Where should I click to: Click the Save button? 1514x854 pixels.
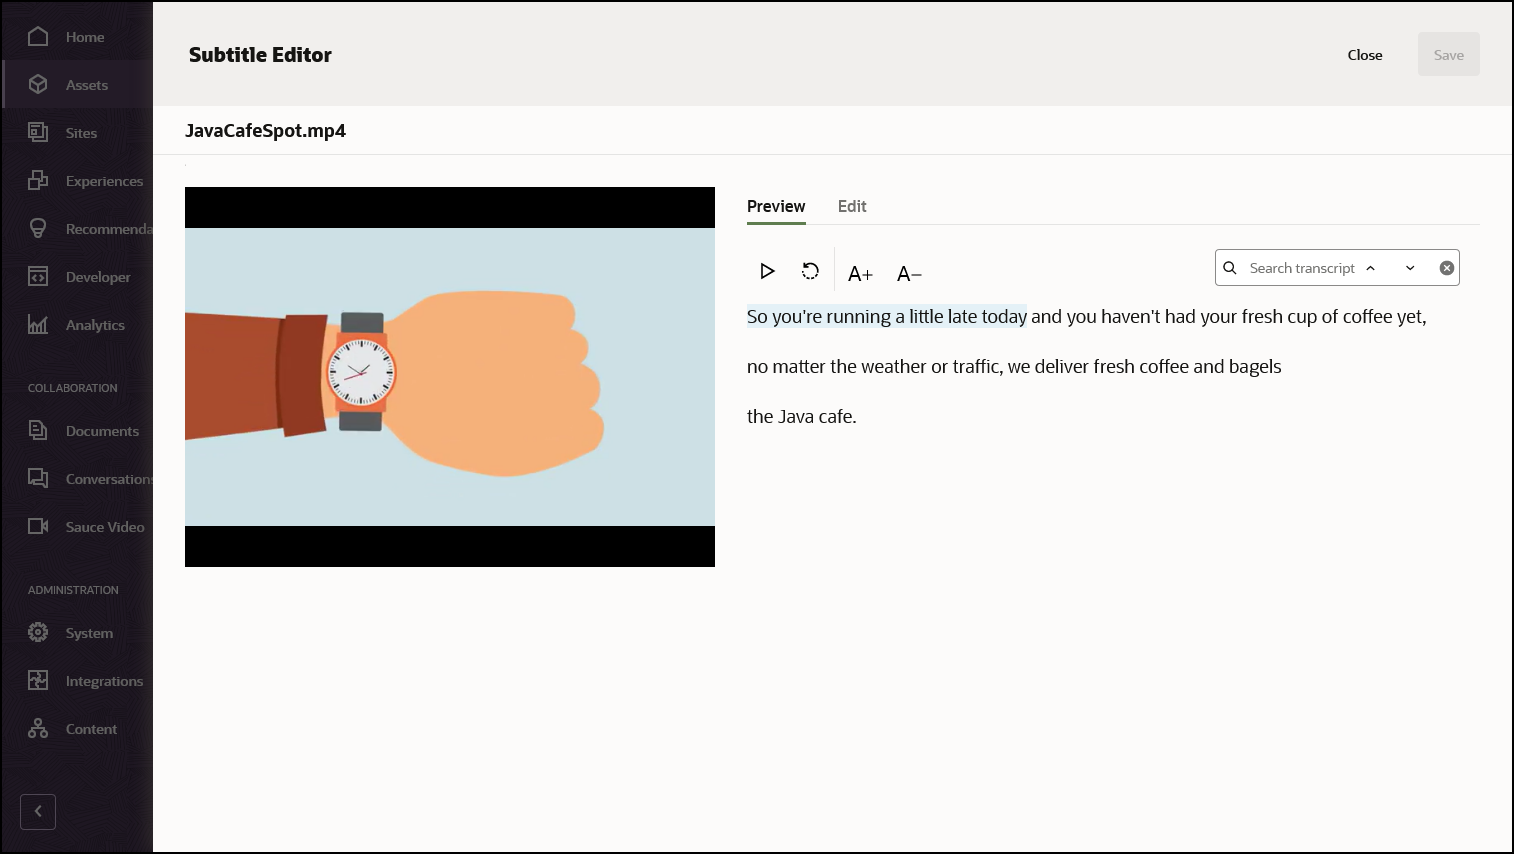(1449, 55)
